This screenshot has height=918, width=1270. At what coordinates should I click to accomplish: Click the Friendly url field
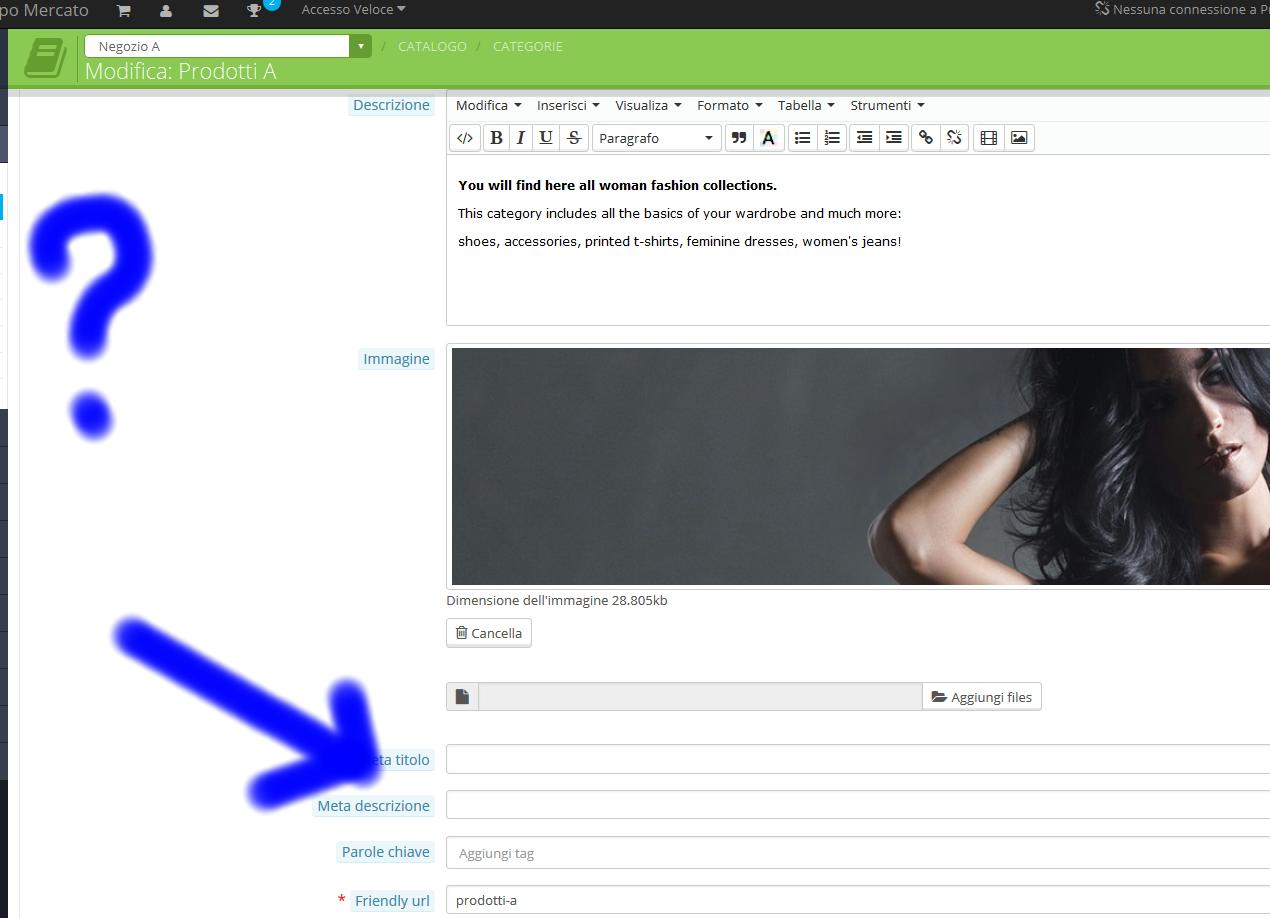[x=858, y=900]
